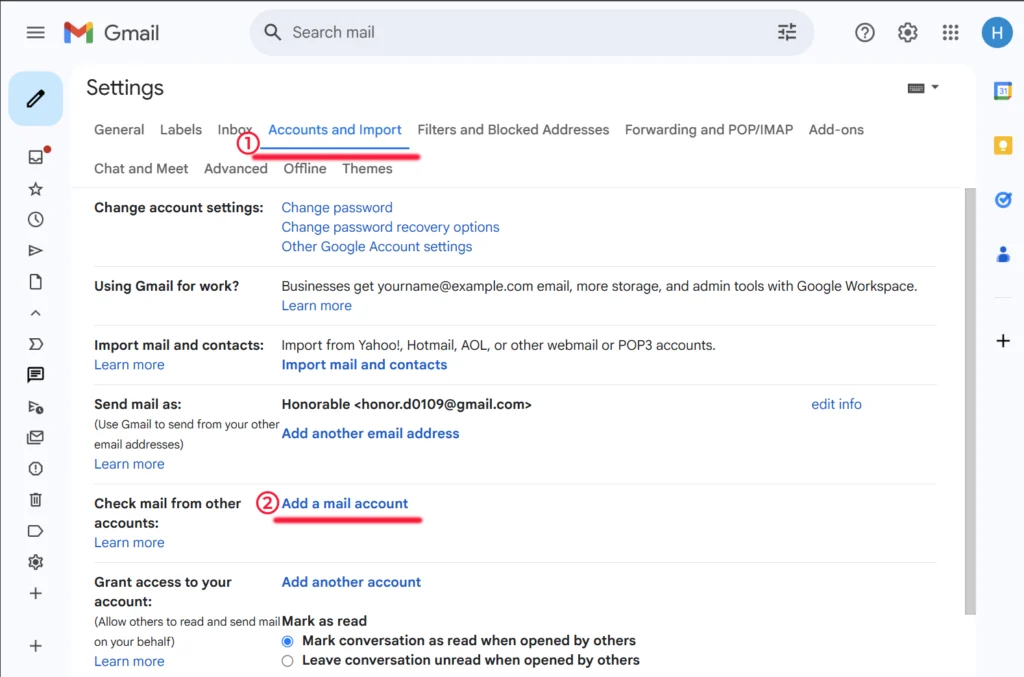Click Learn more under Import mail and contacts label
Screen dimensions: 1024x677
tap(129, 365)
